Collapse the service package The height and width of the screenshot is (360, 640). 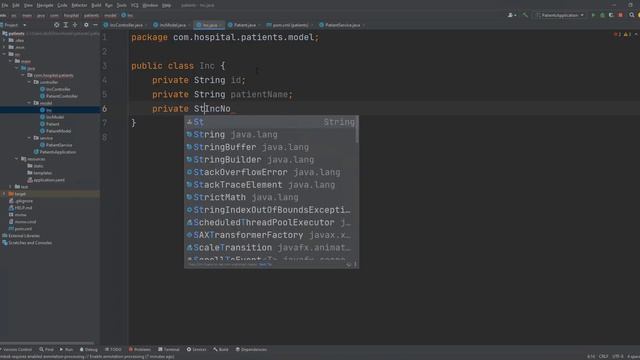[30, 138]
